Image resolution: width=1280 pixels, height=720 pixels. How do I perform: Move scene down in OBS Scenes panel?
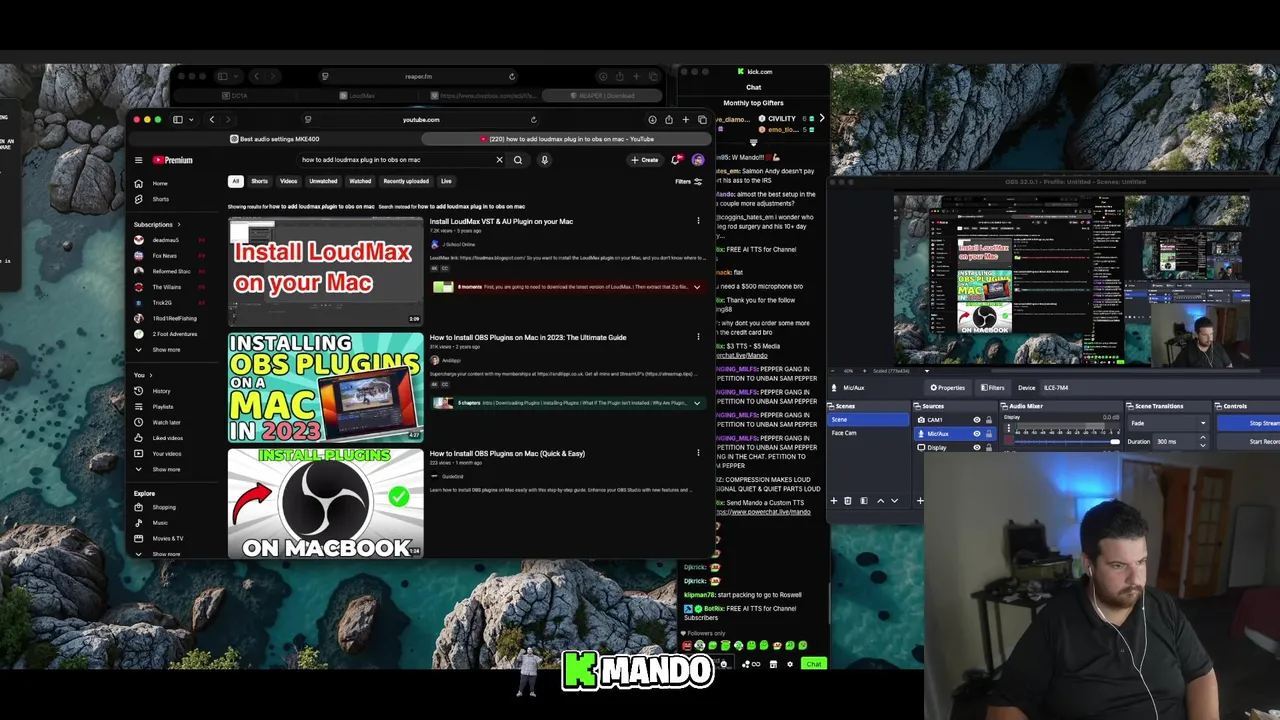894,501
